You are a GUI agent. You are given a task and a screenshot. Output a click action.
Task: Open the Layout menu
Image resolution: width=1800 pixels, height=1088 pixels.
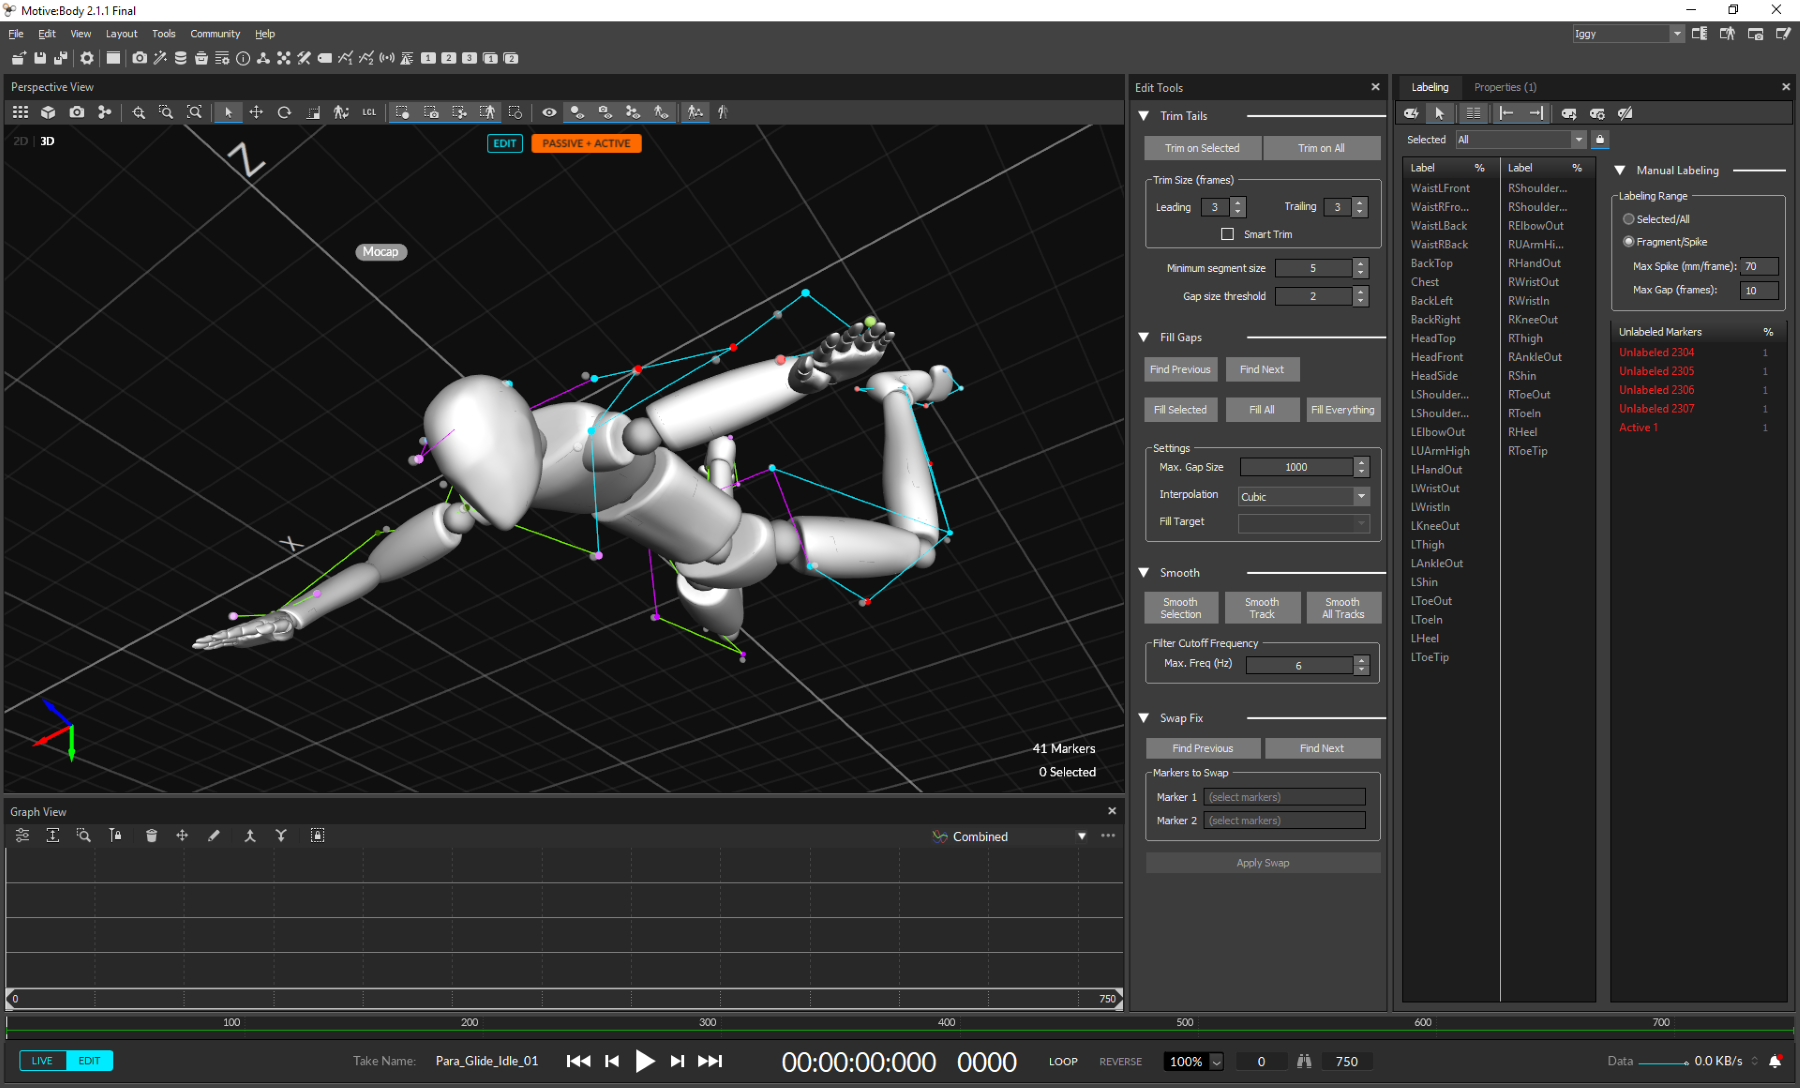tap(121, 34)
